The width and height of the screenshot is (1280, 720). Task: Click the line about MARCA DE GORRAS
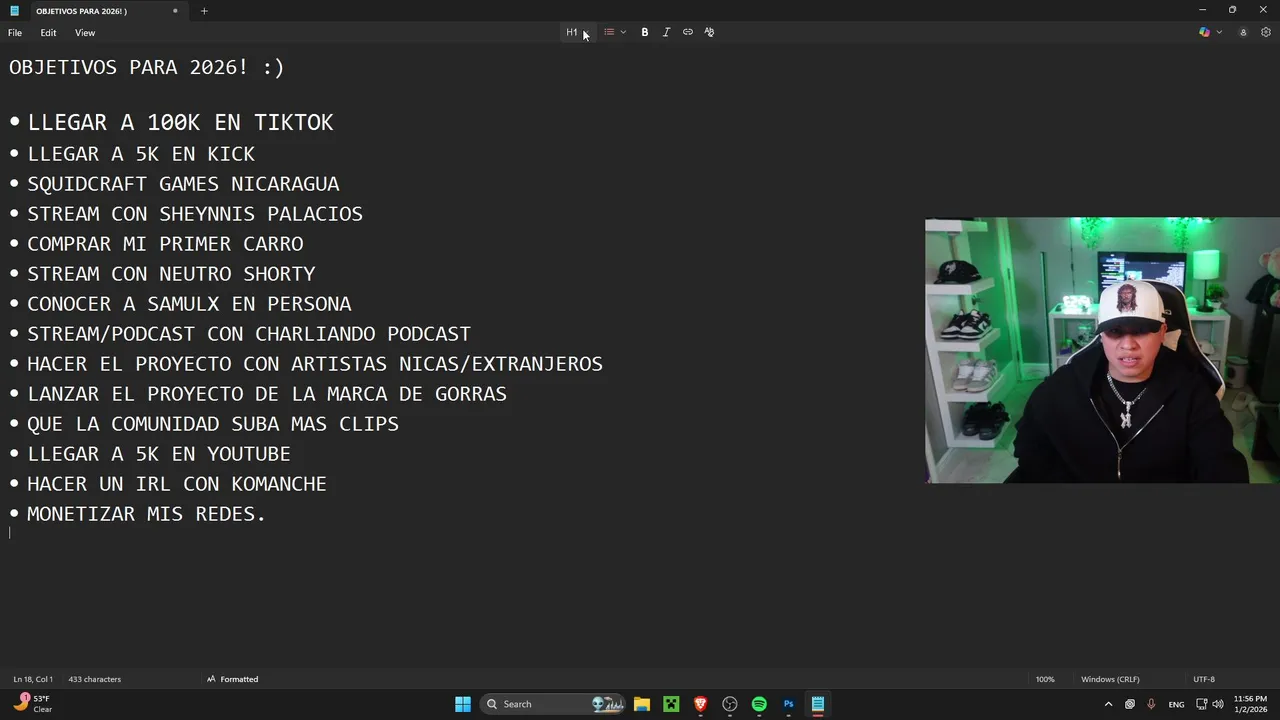click(267, 394)
